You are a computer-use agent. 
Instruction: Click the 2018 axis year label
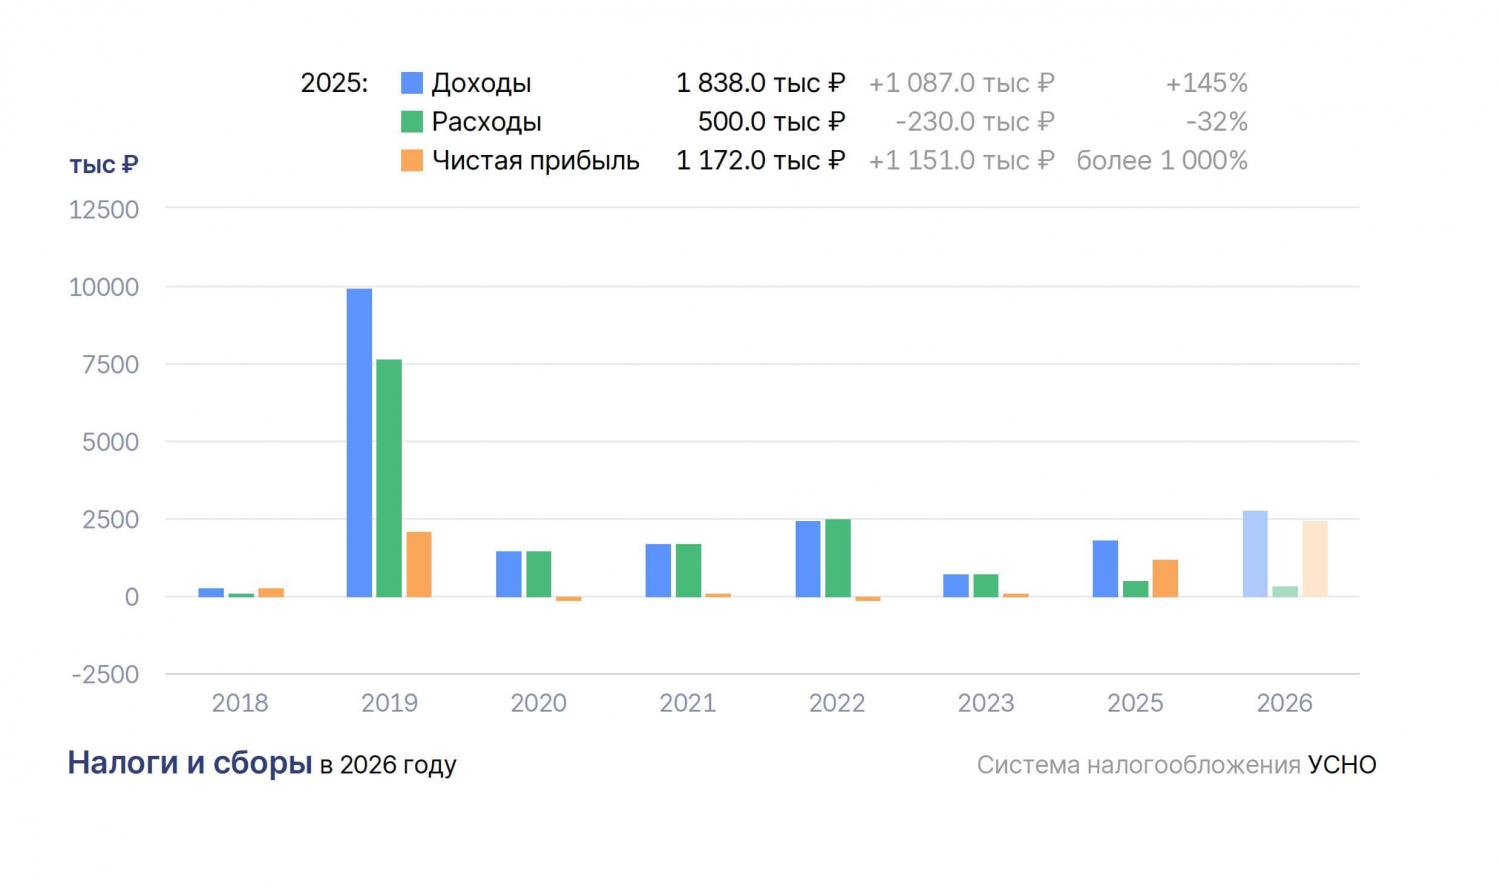point(240,703)
